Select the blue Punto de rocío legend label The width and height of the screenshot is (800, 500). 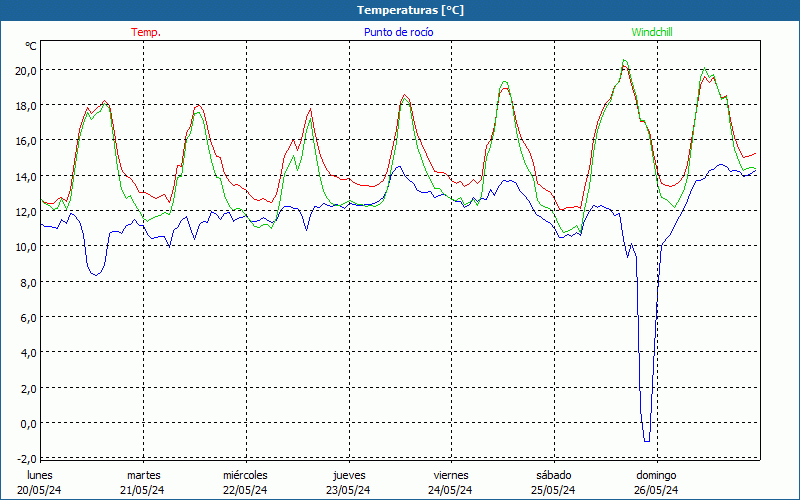398,32
